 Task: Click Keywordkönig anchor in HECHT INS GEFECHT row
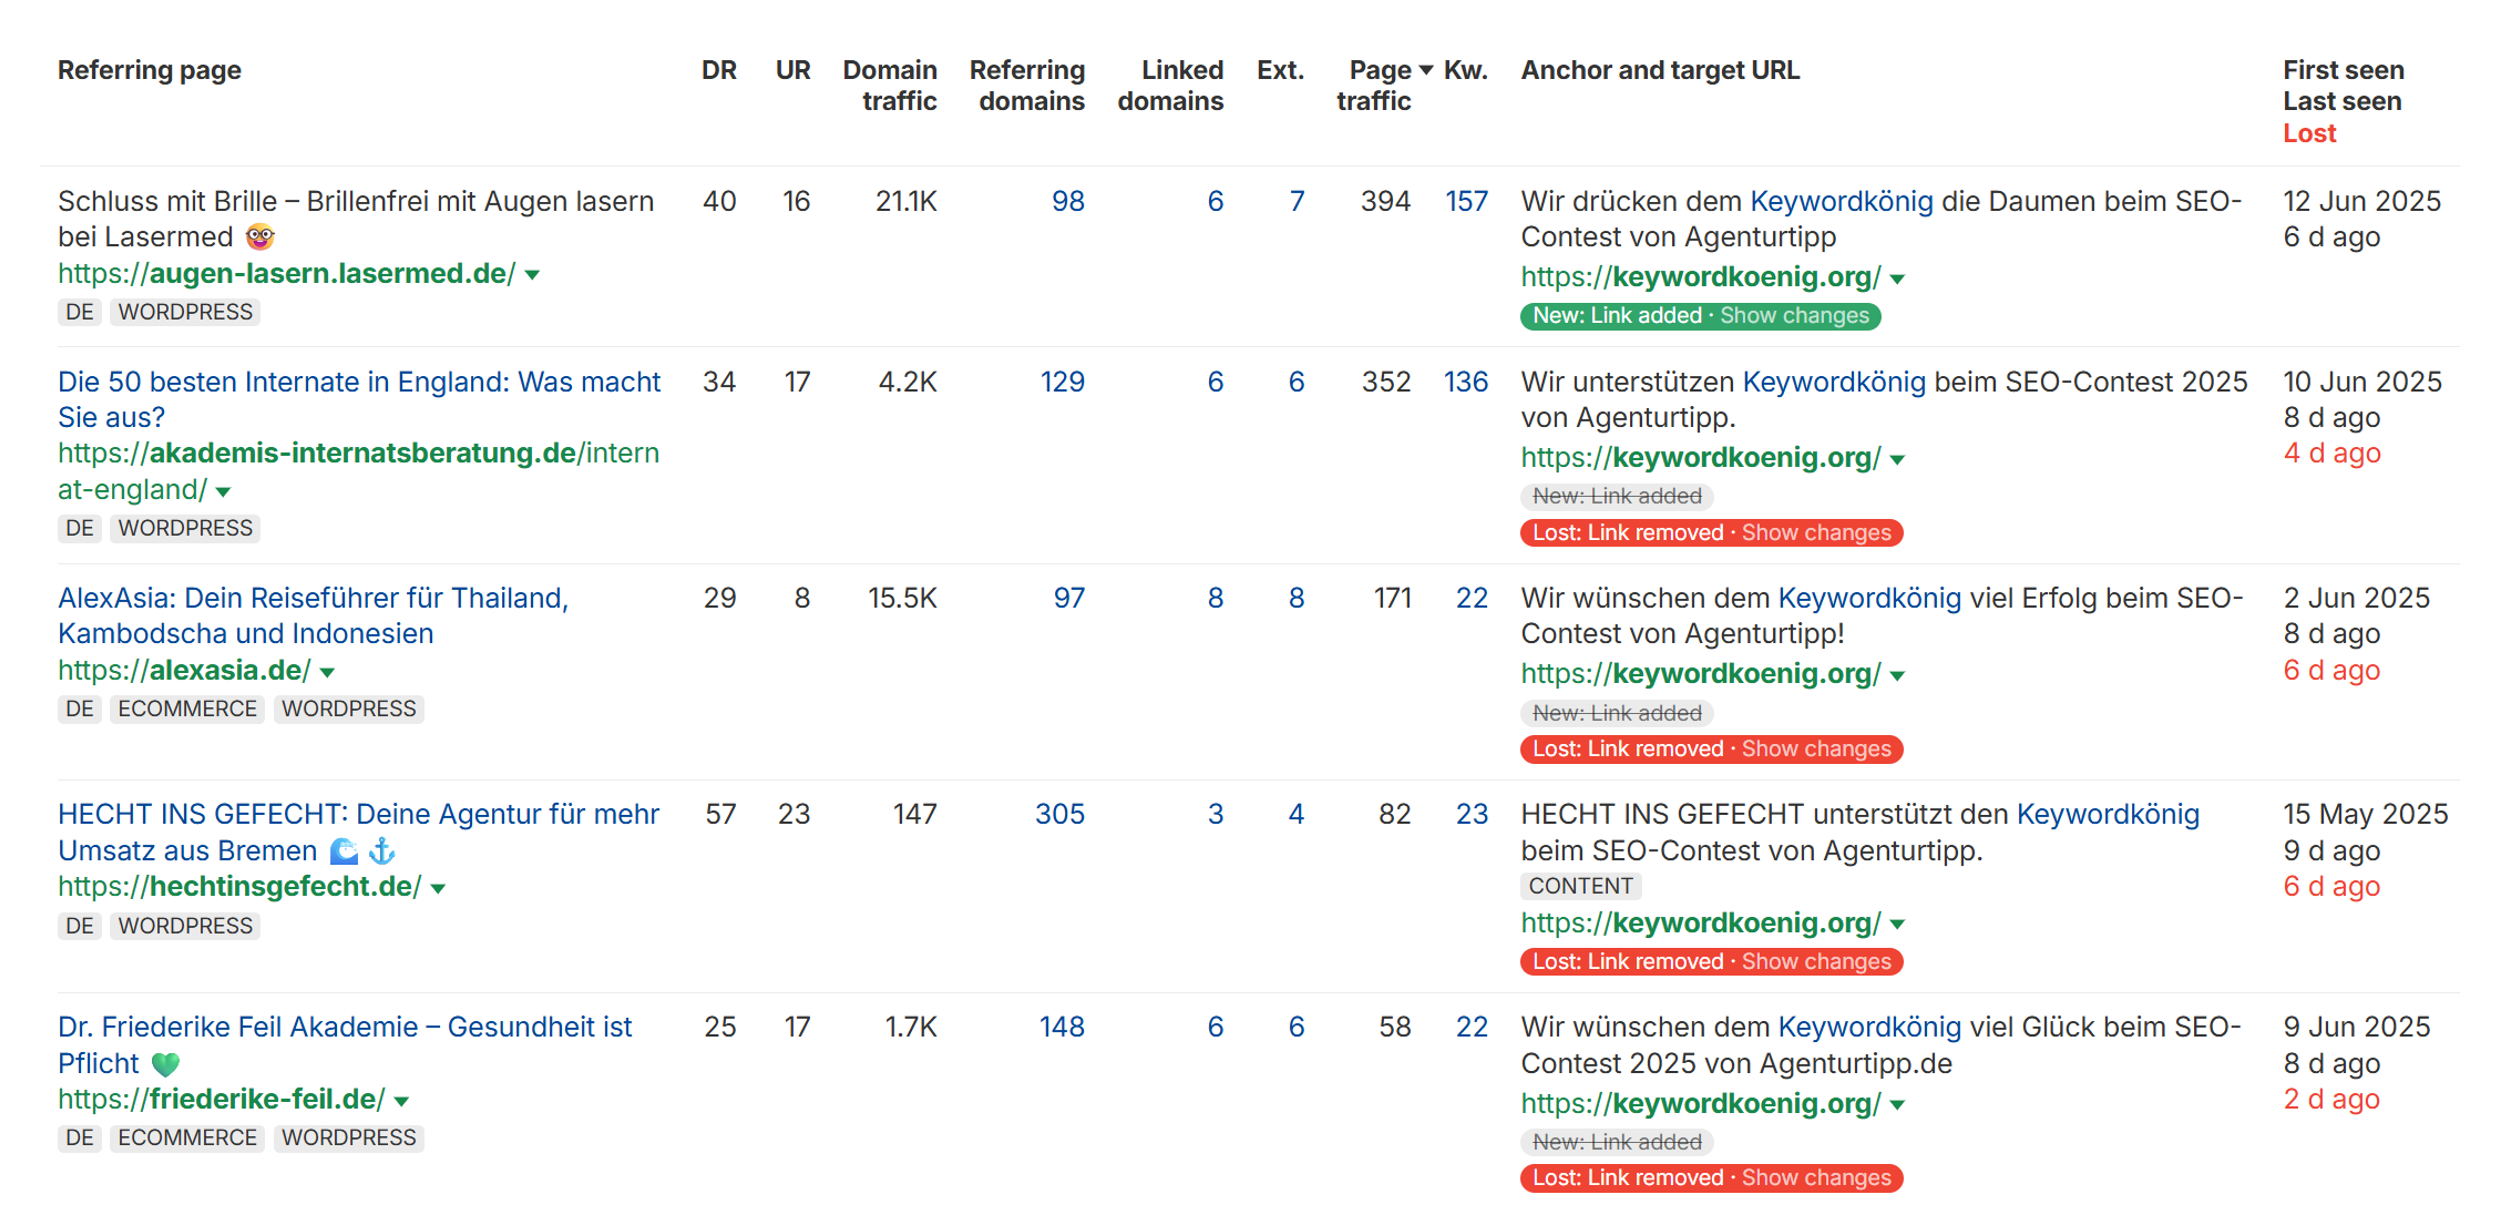click(2107, 814)
